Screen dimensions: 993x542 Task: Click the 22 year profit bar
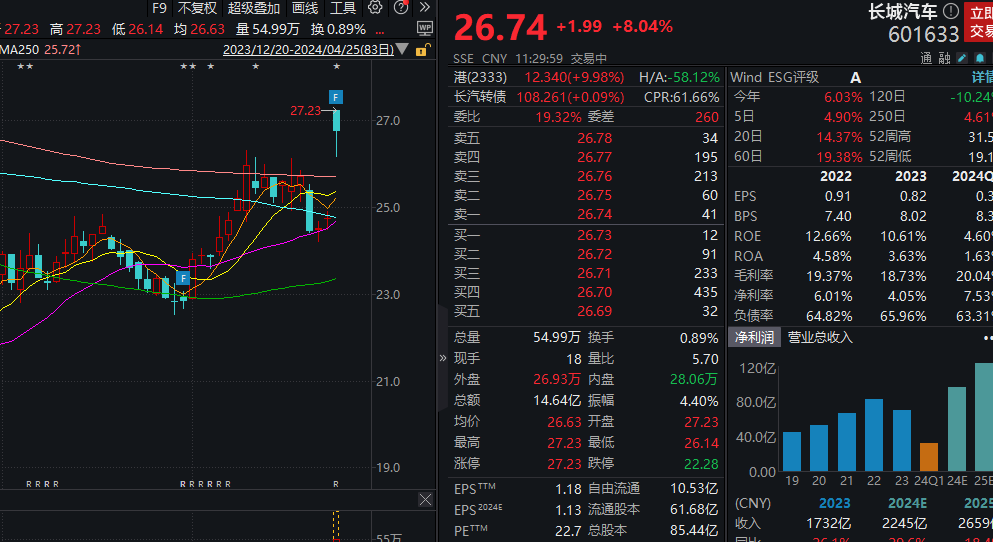[874, 435]
